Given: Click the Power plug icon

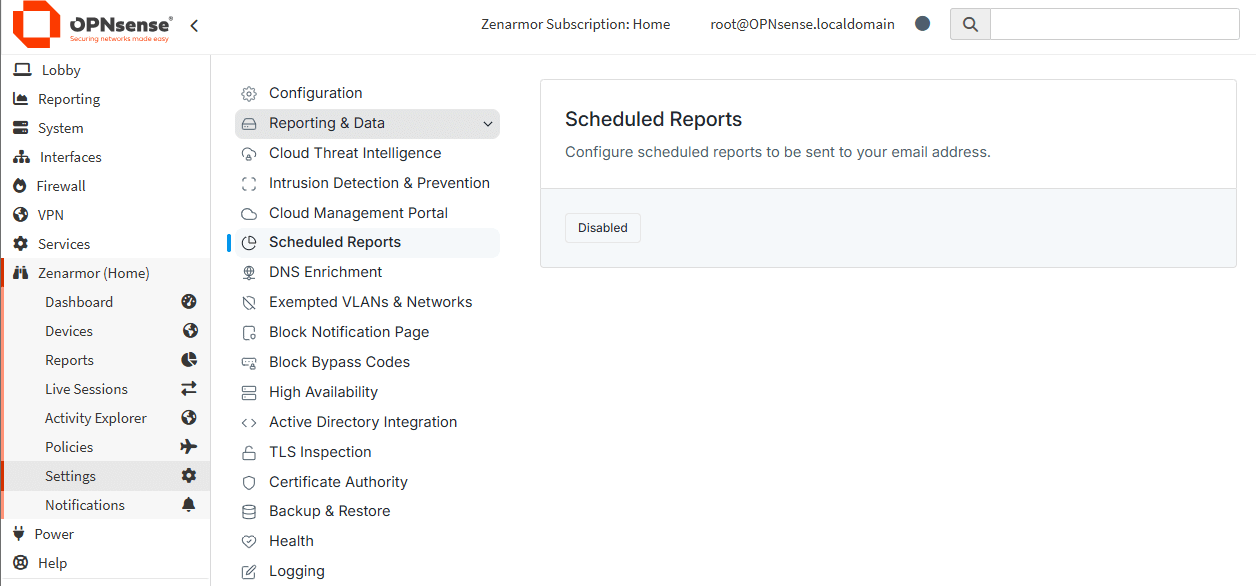Looking at the screenshot, I should [x=18, y=533].
